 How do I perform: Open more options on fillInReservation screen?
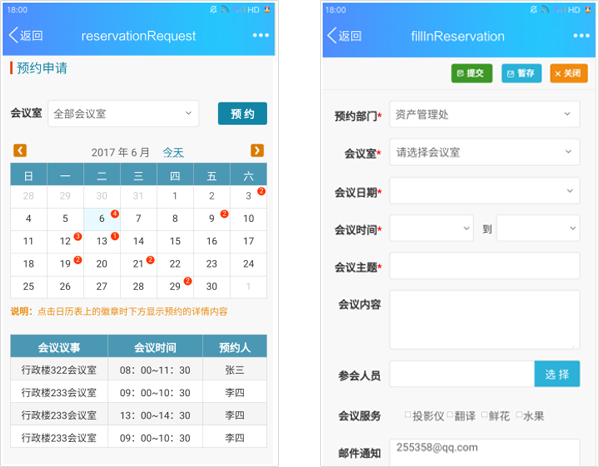581,36
